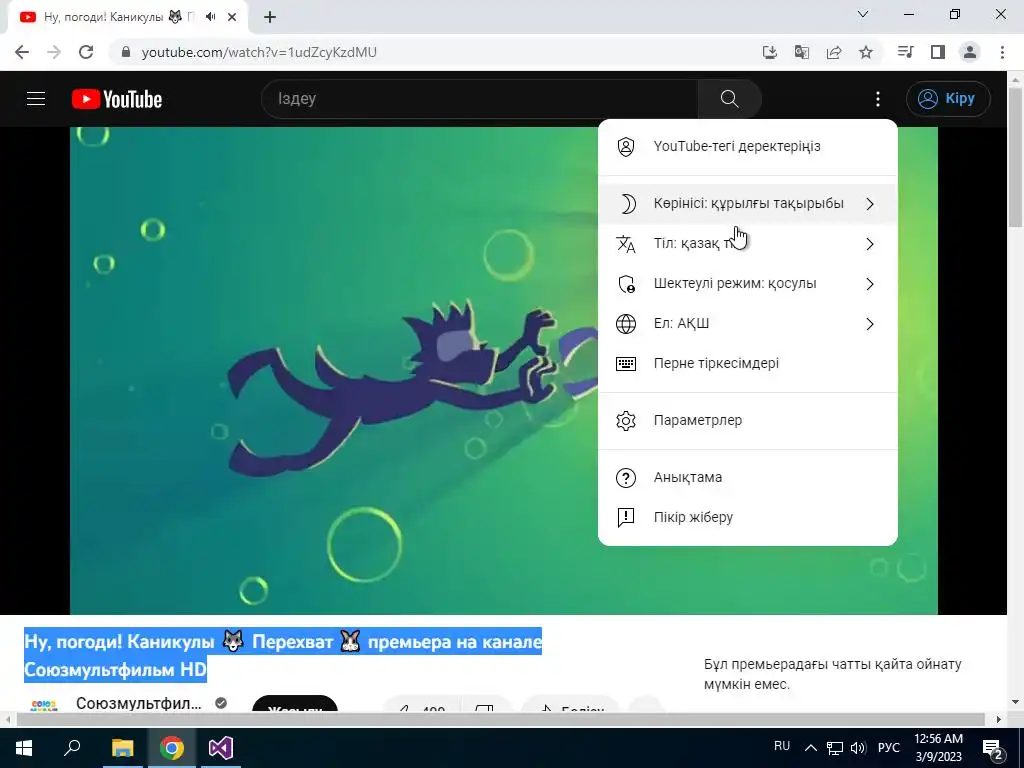Expand the Ел: АҚШ location chevron
The image size is (1024, 768).
(870, 324)
